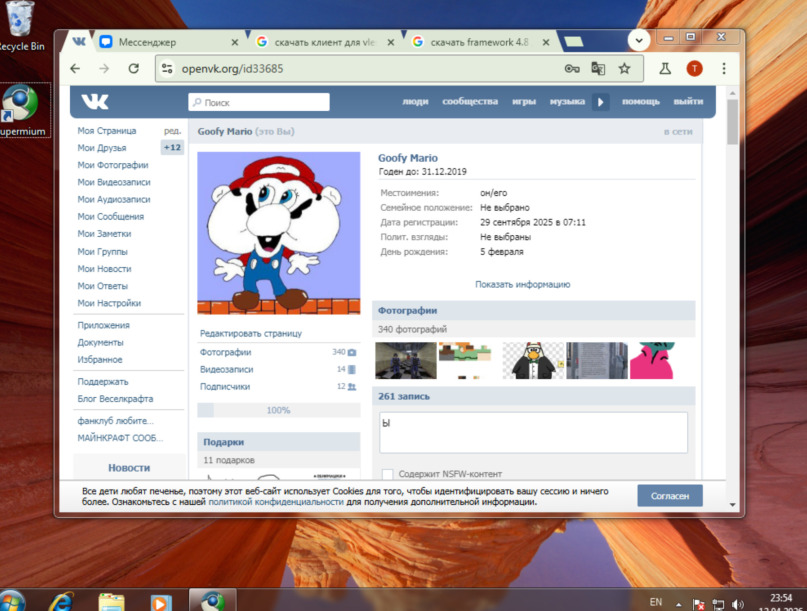
Task: Click the Поиск search field
Action: click(259, 102)
